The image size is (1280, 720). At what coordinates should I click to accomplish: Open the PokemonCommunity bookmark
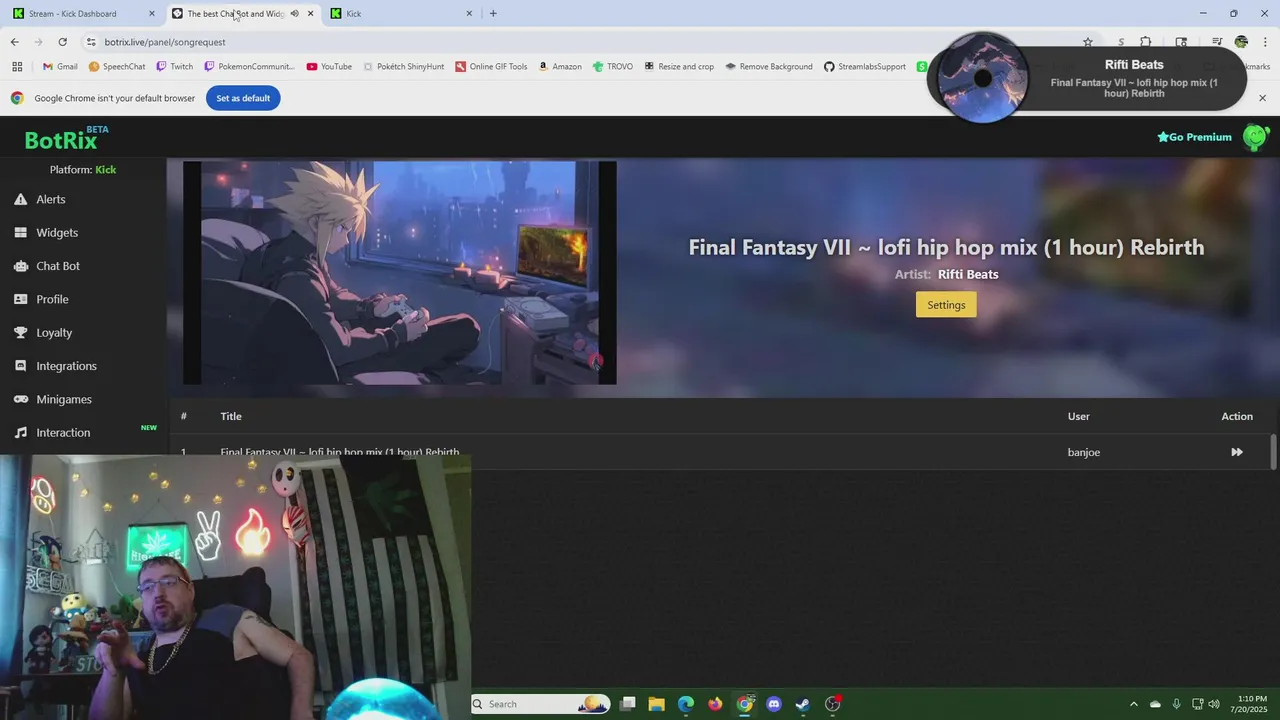point(249,67)
